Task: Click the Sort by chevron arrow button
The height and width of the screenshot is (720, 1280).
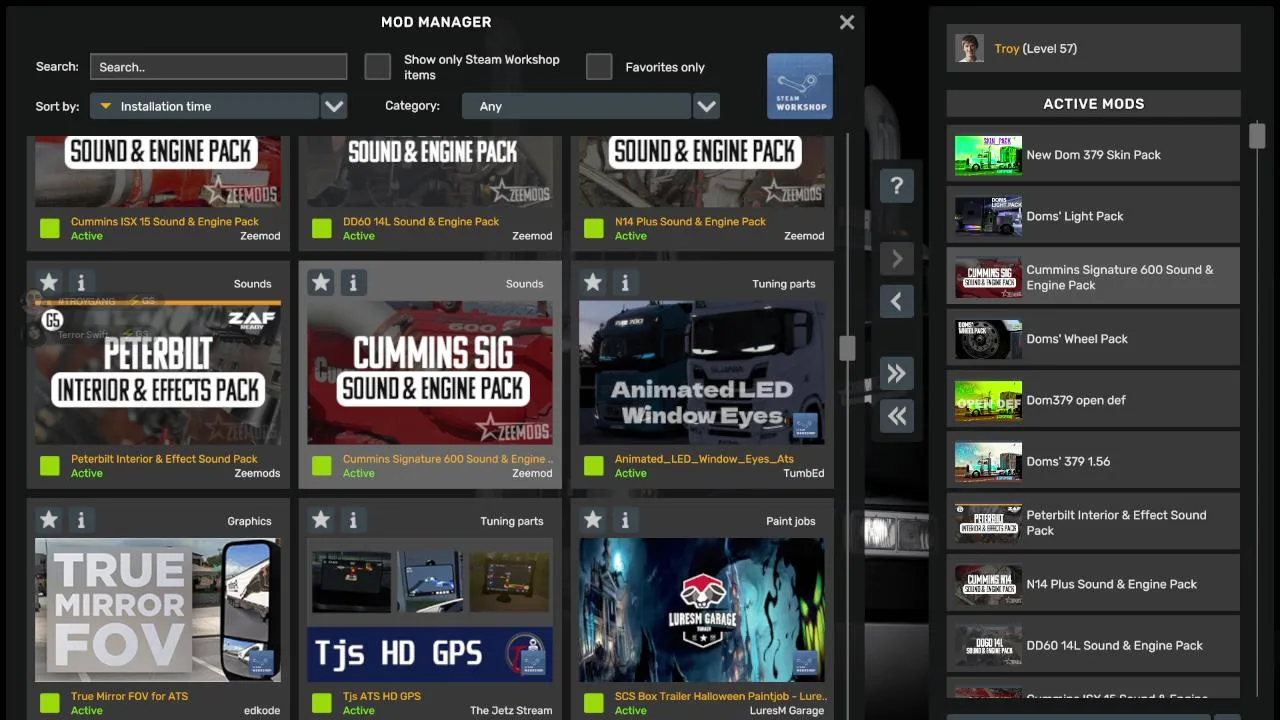Action: click(x=334, y=106)
